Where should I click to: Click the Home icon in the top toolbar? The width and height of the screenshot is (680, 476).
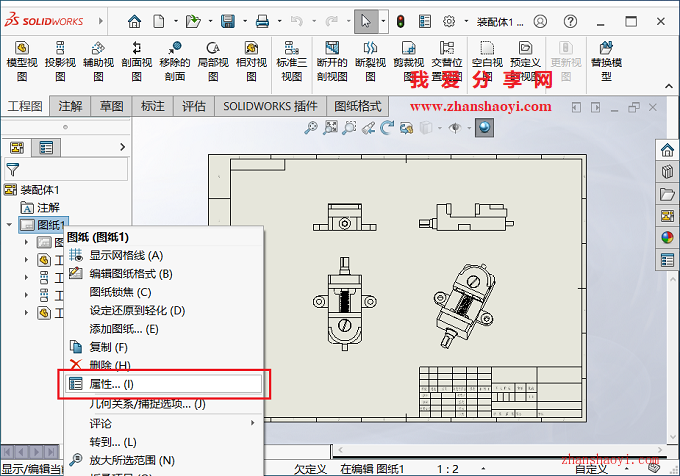[134, 21]
